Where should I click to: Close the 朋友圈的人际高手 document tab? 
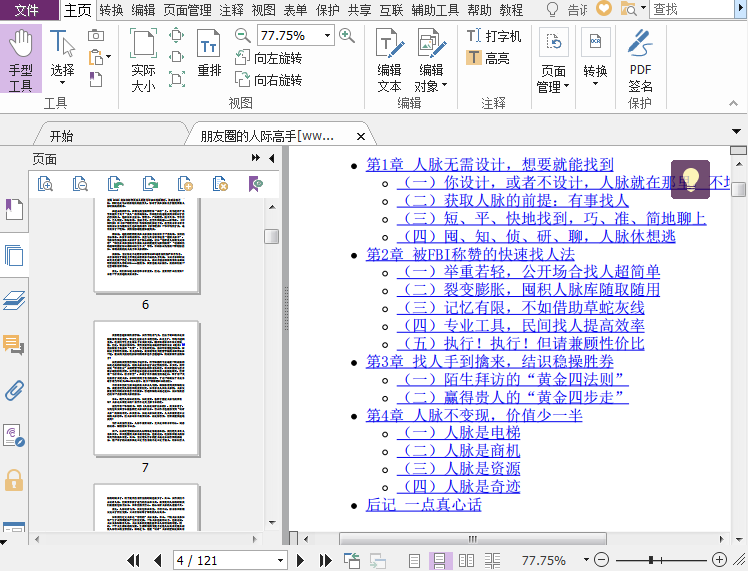361,136
